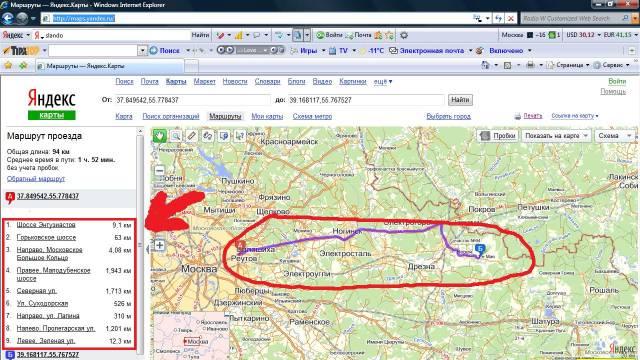Viewport: 640px width, 360px height.
Task: Open the ещё dropdown in top links
Action: pos(382,82)
